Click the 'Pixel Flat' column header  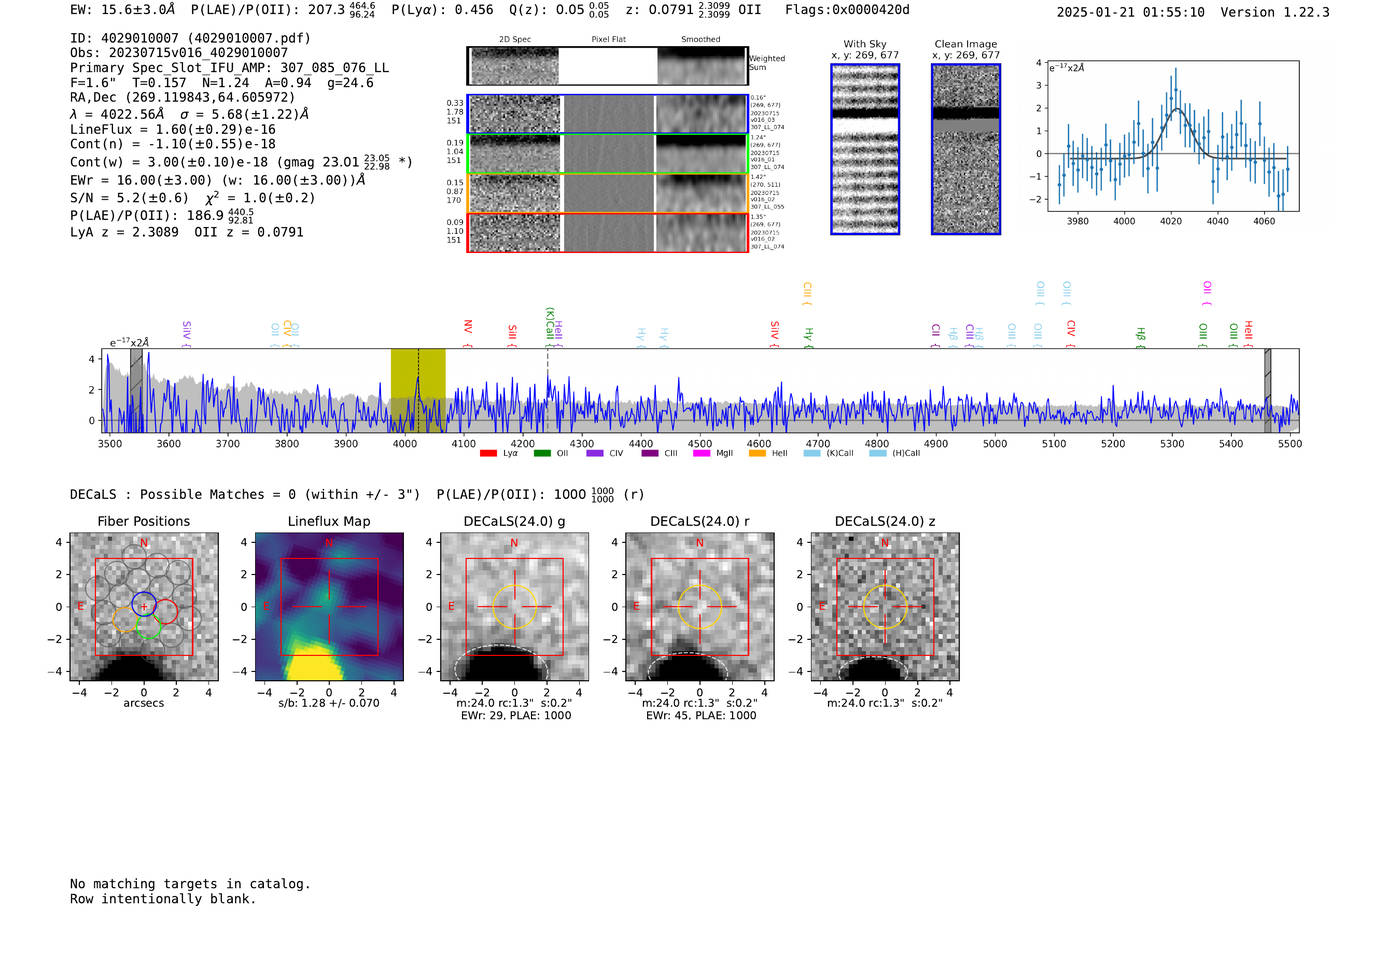(x=608, y=40)
